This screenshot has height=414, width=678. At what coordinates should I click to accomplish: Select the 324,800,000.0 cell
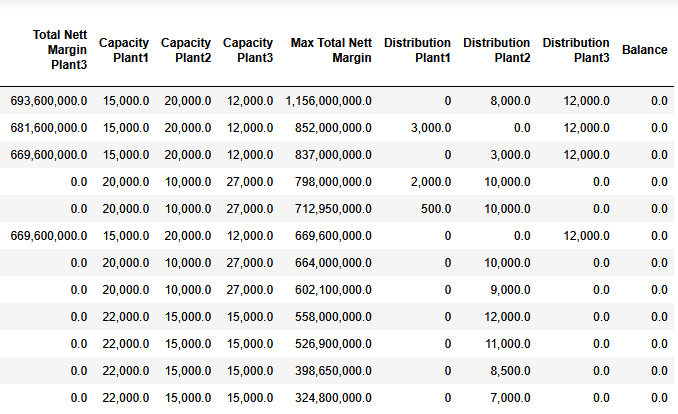click(x=333, y=398)
